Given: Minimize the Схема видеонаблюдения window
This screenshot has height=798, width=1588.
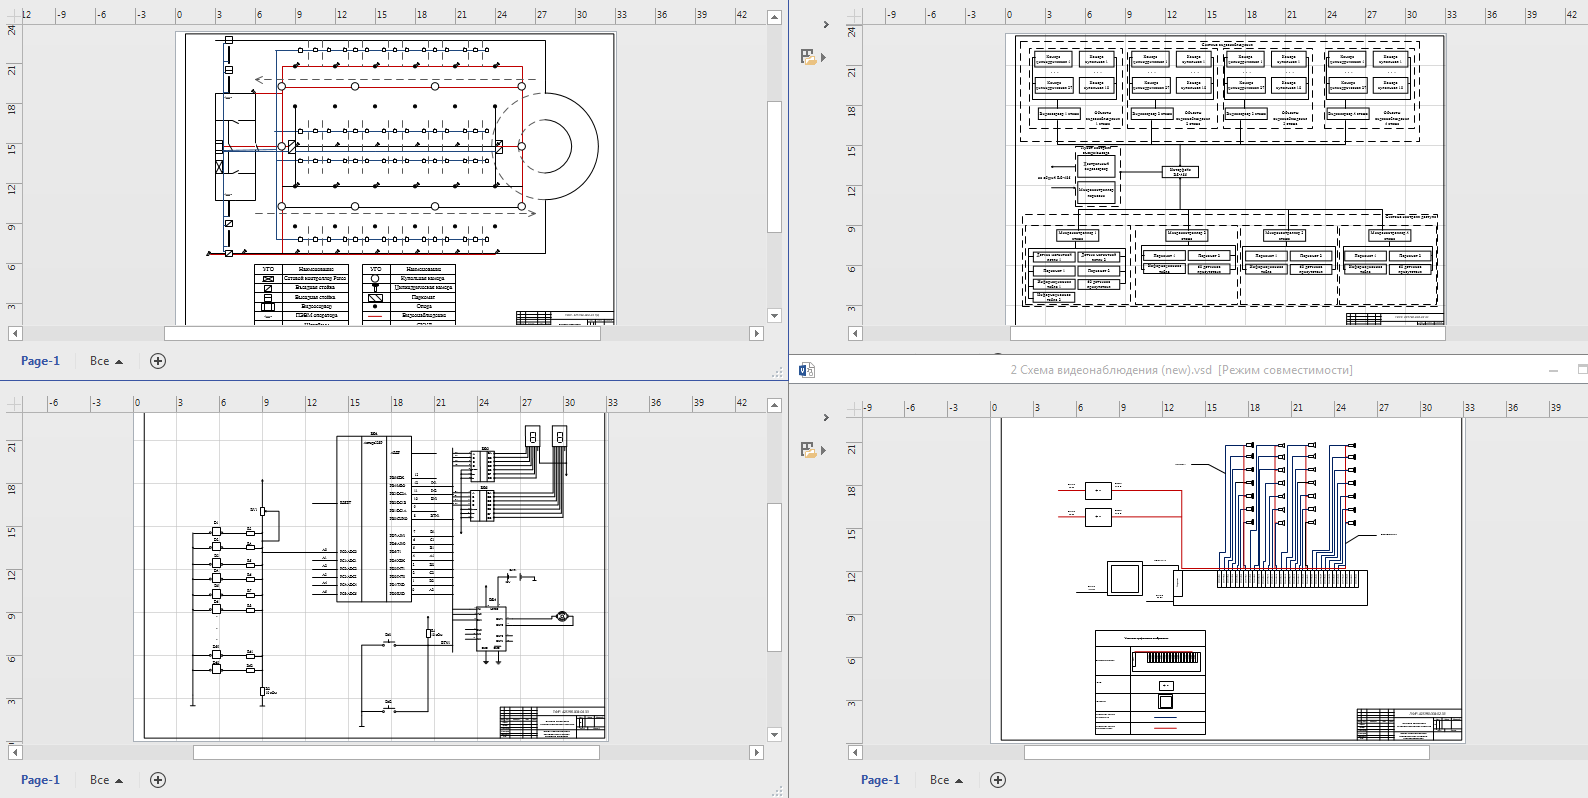Looking at the screenshot, I should tap(1553, 370).
